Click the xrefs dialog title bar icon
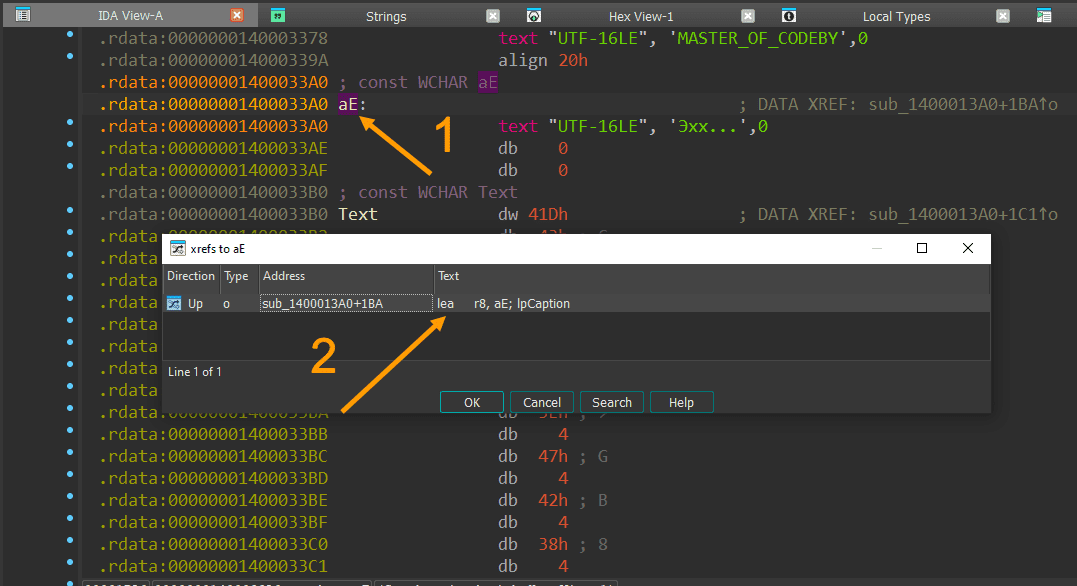Image resolution: width=1077 pixels, height=586 pixels. coord(178,249)
